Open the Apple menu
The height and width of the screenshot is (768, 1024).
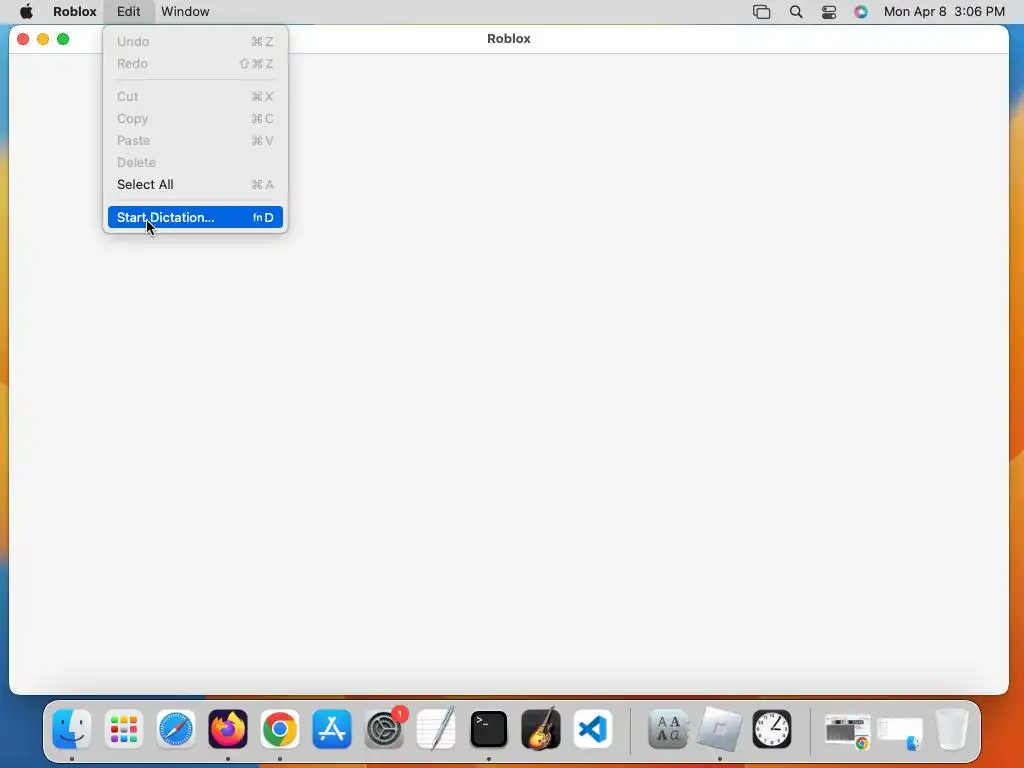26,11
